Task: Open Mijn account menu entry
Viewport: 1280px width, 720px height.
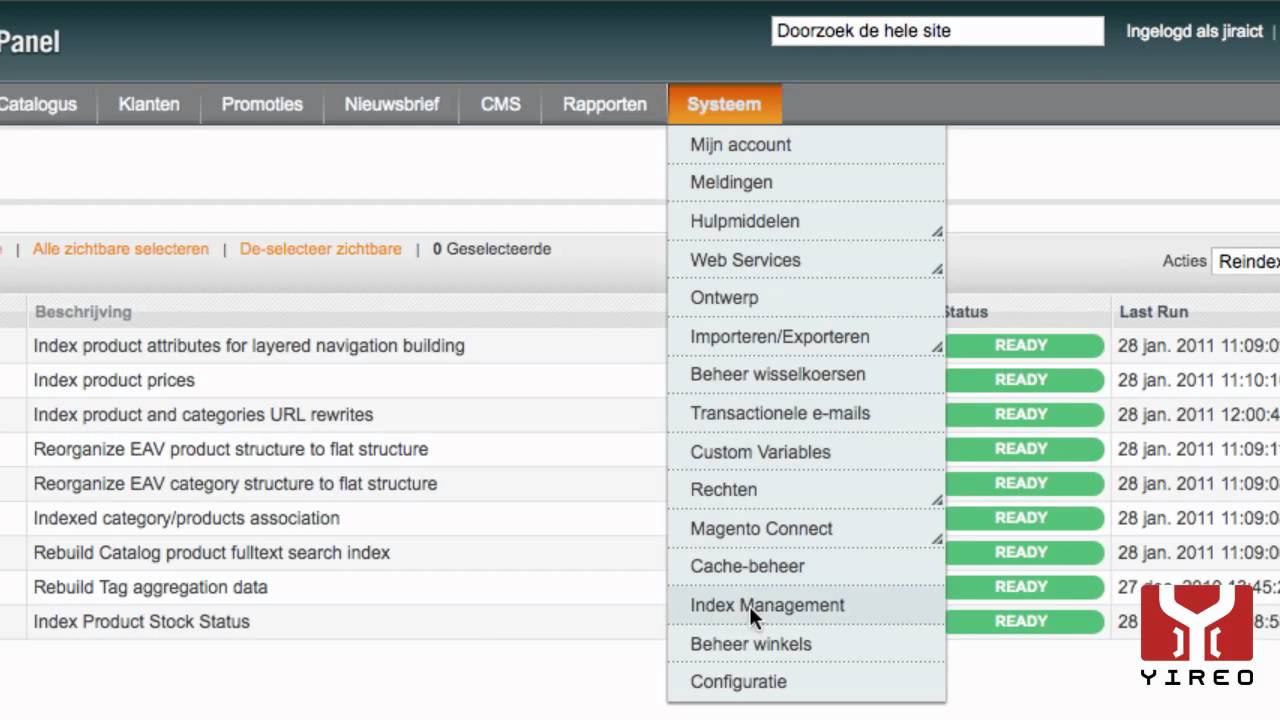Action: [740, 145]
